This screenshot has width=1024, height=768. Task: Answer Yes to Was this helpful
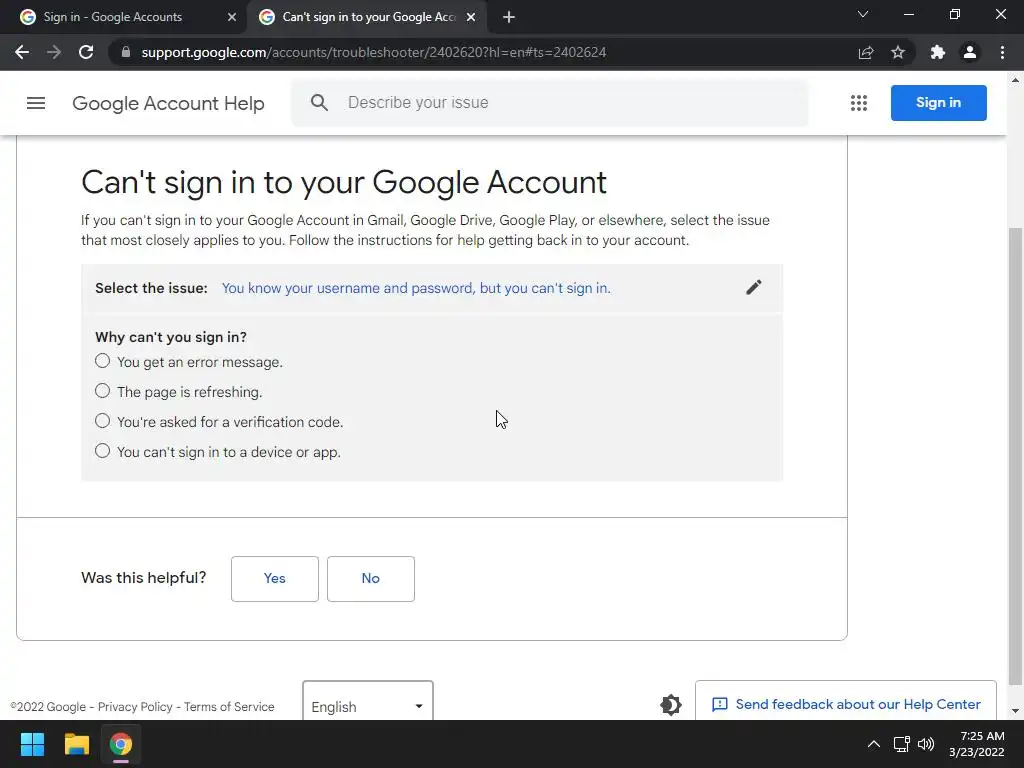tap(275, 579)
